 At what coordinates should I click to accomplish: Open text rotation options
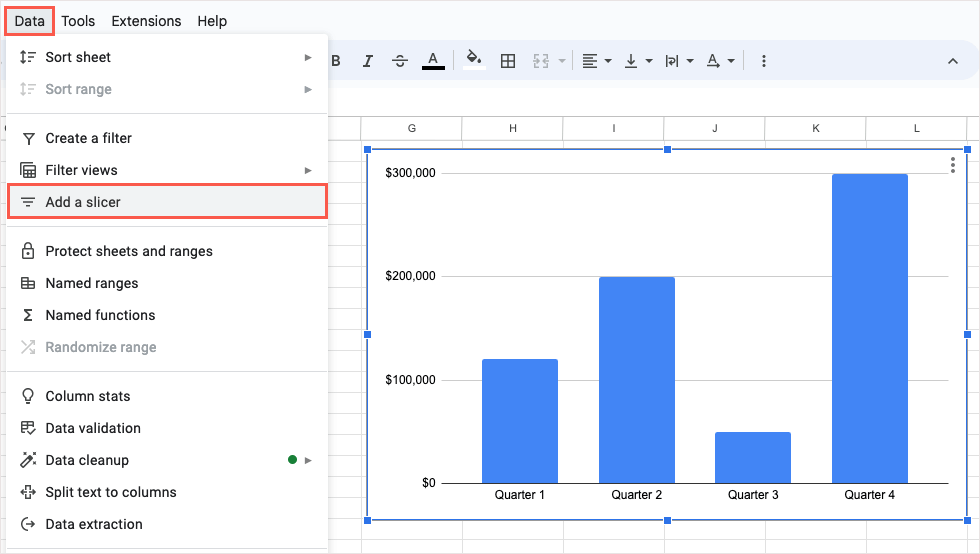point(721,61)
